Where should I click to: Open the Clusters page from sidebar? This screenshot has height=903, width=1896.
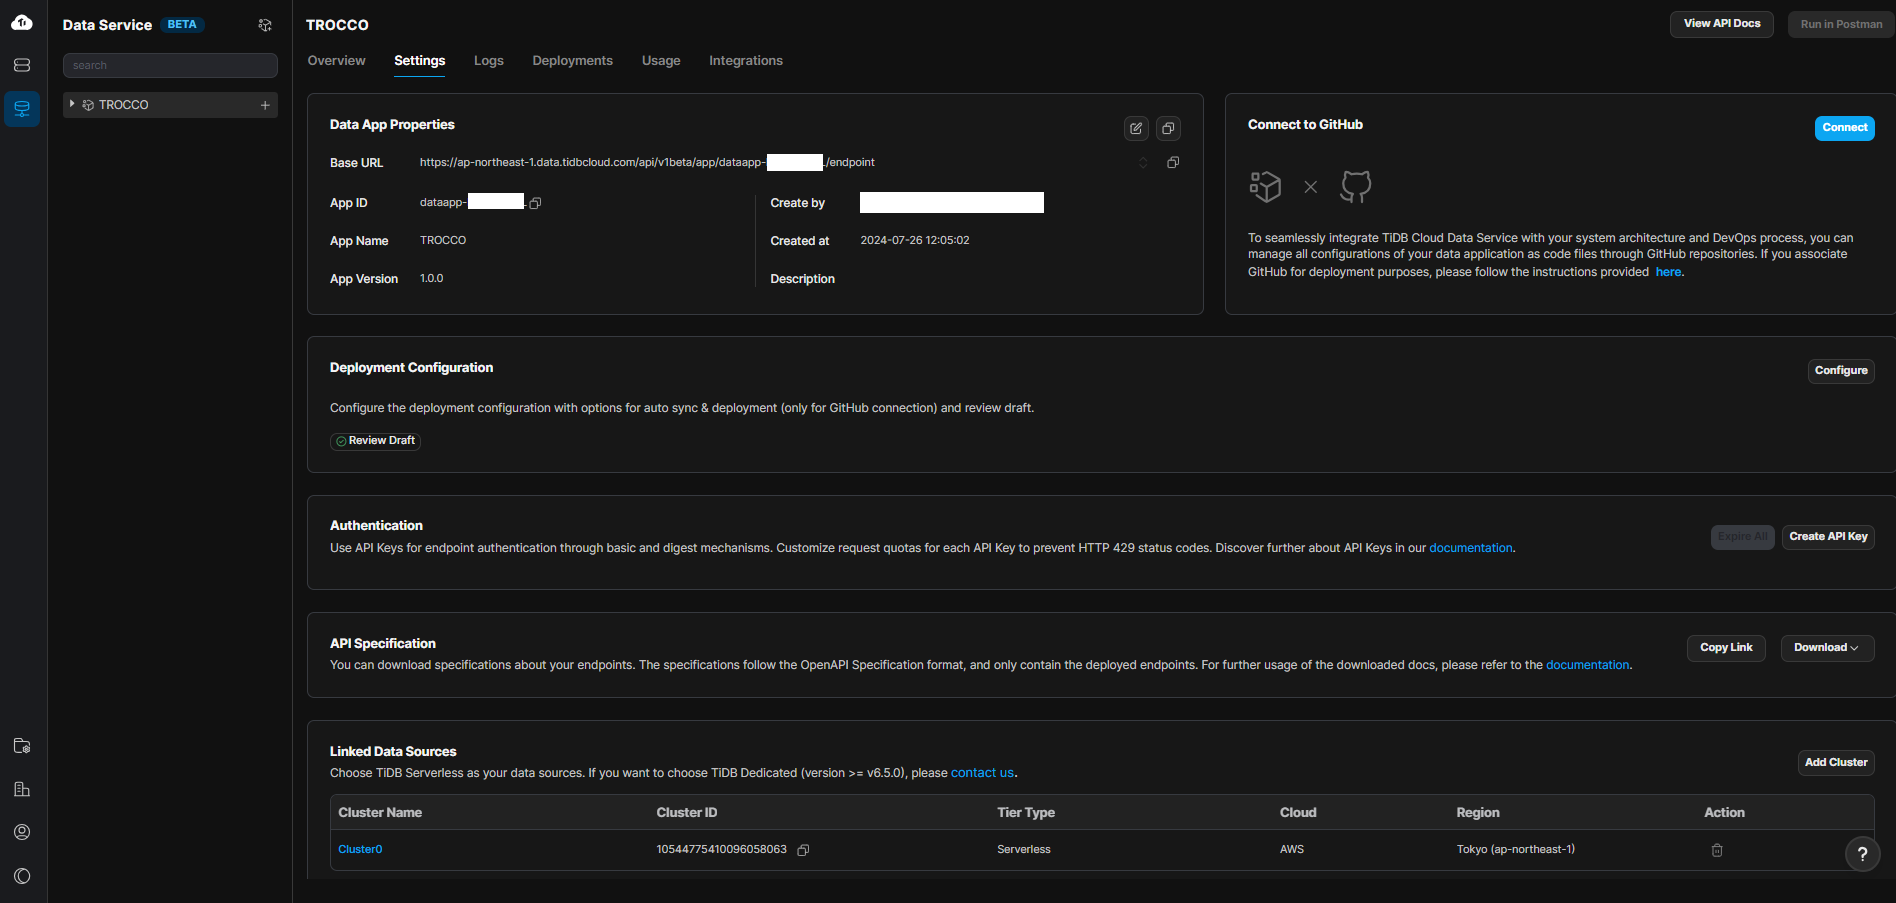pyautogui.click(x=22, y=65)
